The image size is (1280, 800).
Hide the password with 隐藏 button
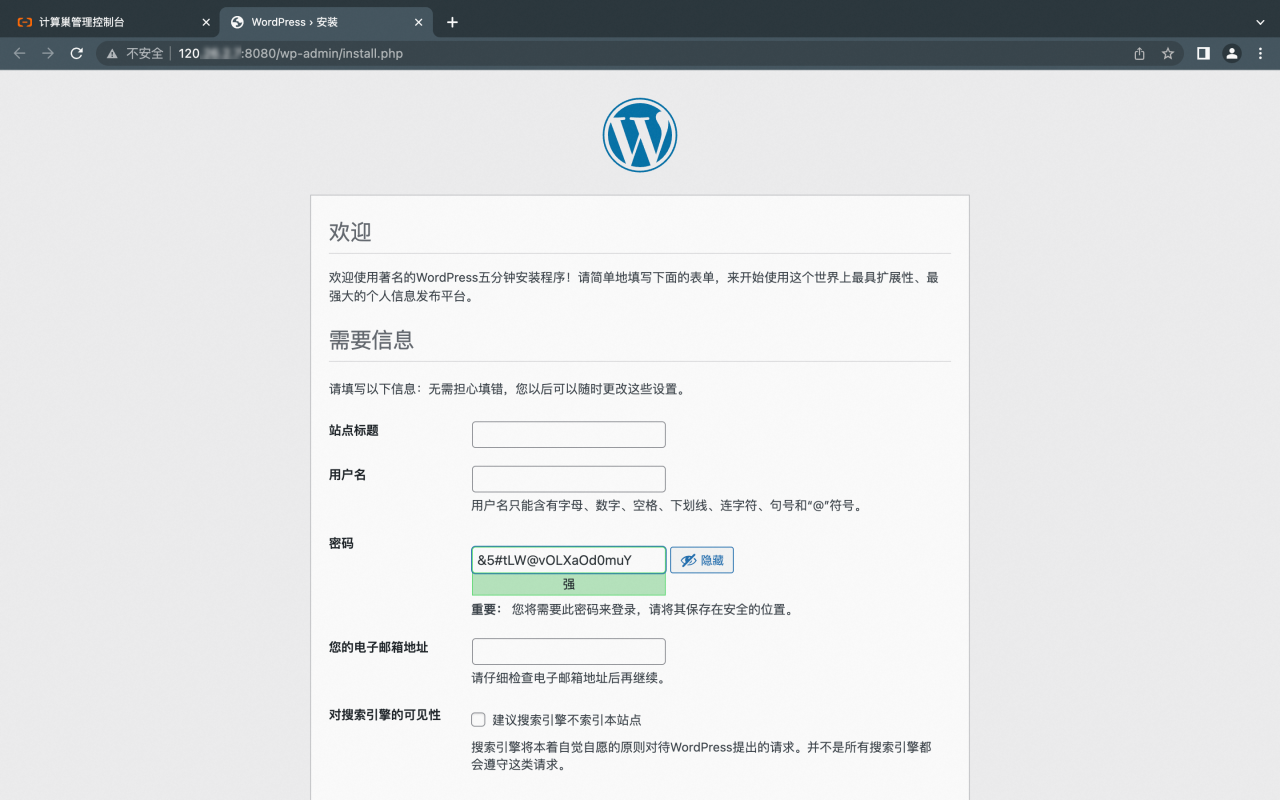701,560
